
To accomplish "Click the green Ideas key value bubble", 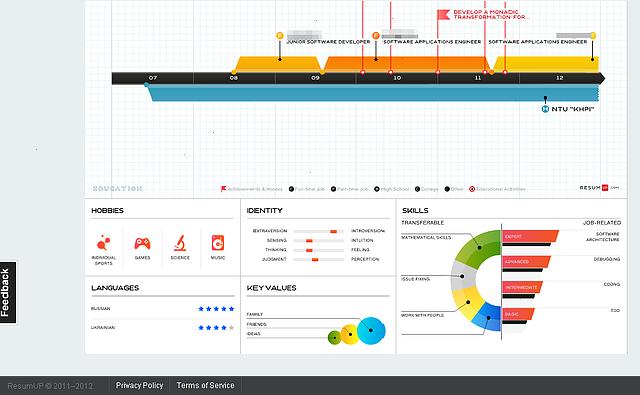I will (x=334, y=337).
